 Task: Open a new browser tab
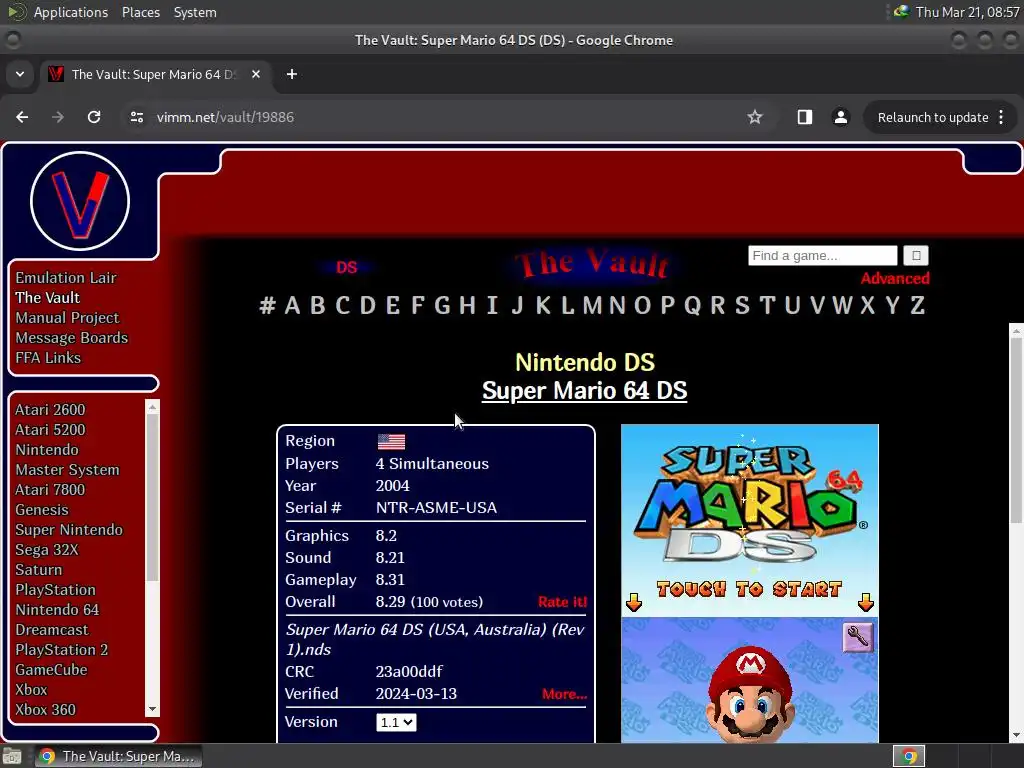(x=292, y=74)
